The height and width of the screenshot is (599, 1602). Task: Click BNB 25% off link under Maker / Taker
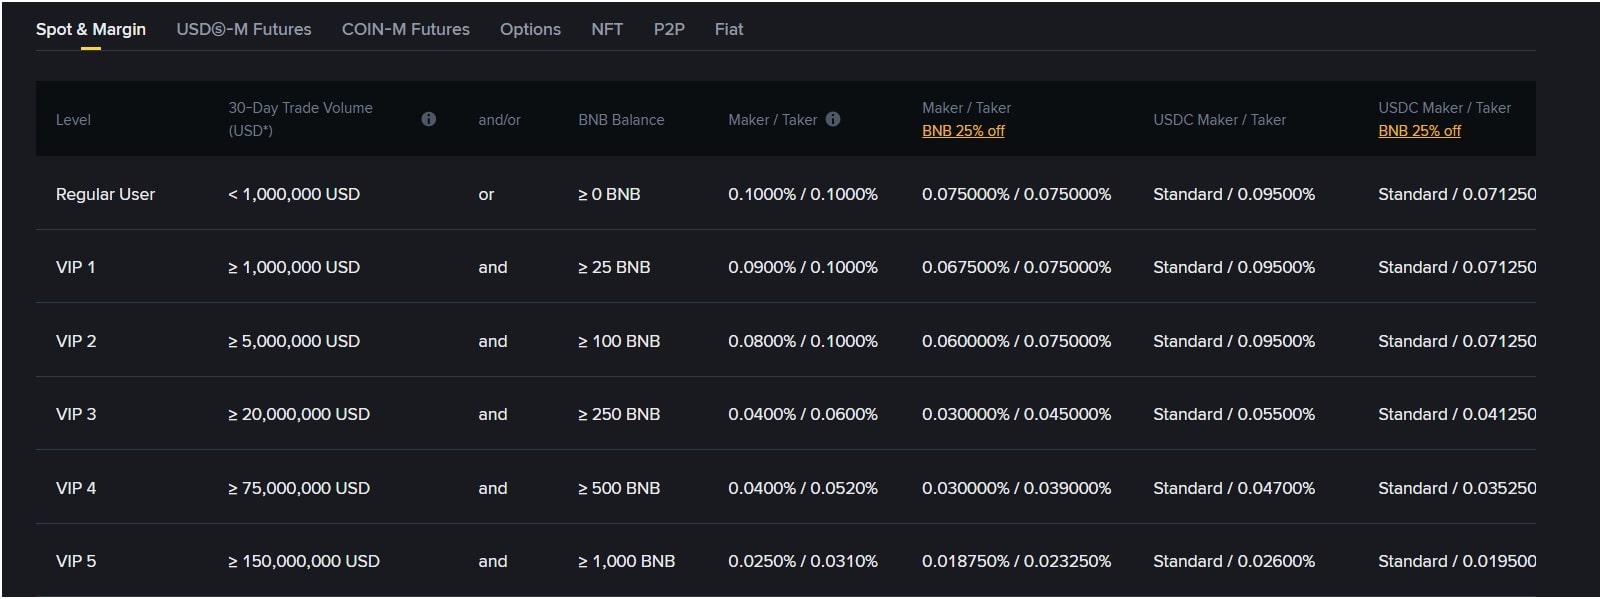tap(963, 131)
